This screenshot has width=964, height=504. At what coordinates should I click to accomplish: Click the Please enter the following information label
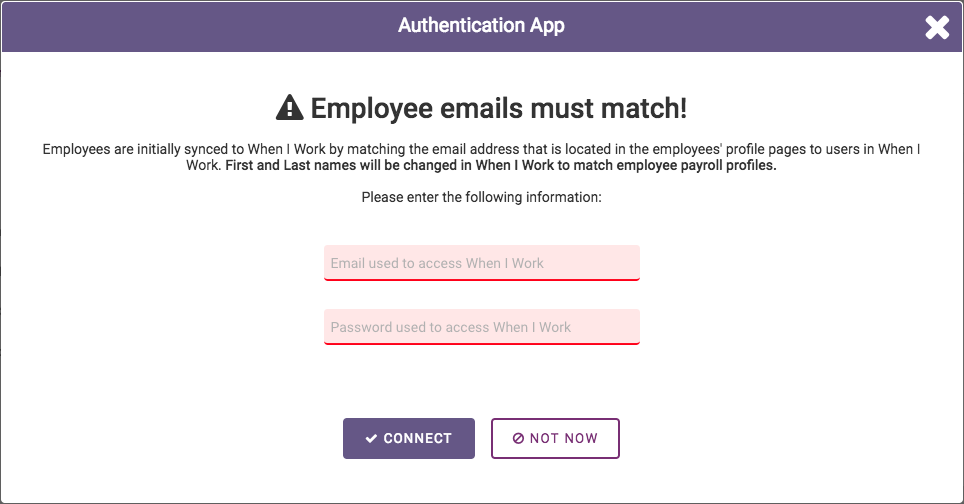point(481,197)
